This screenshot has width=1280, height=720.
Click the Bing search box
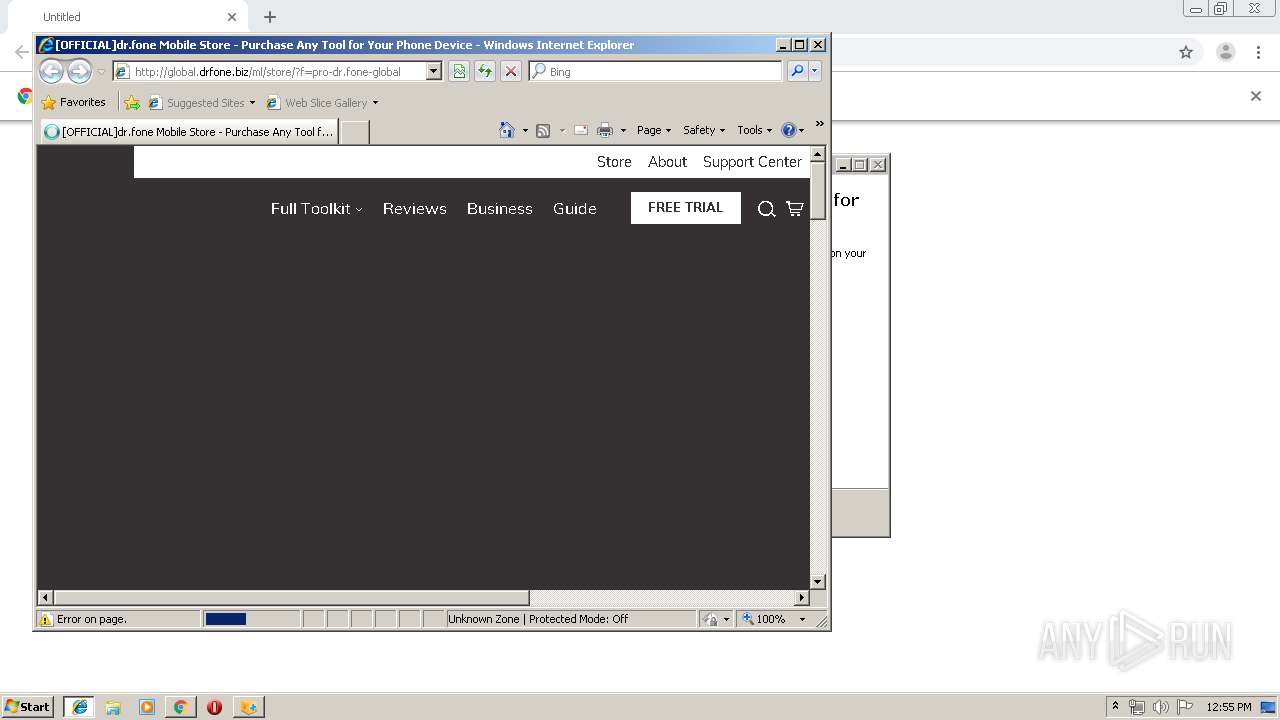click(656, 72)
